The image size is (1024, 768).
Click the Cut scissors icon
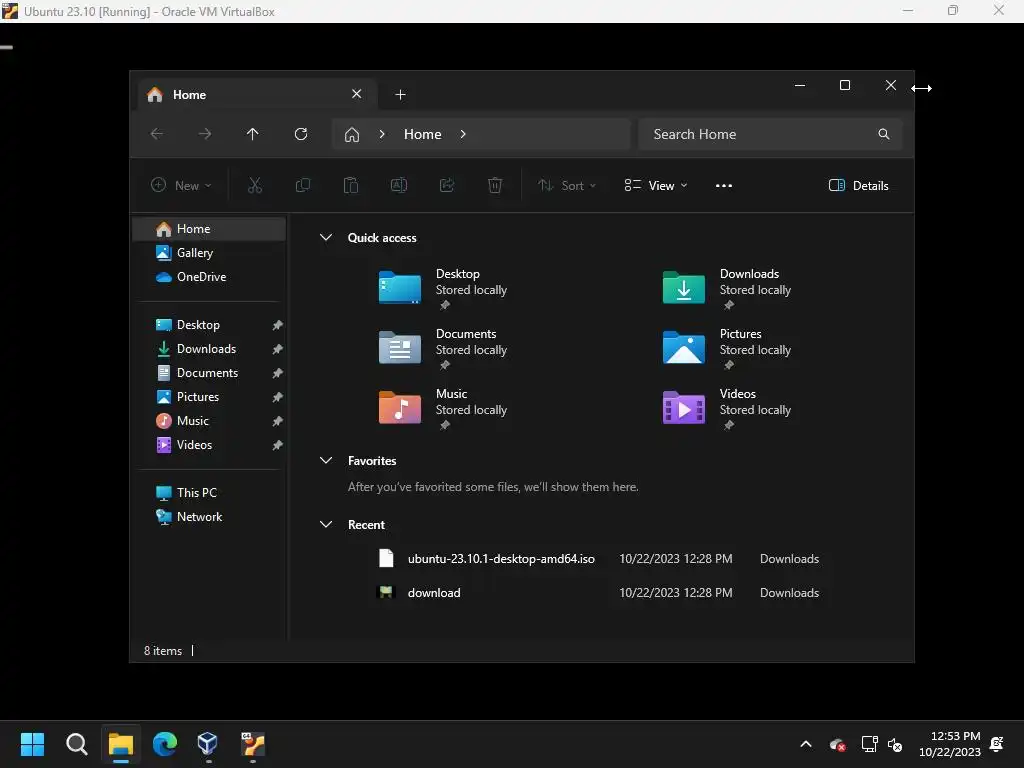tap(255, 185)
